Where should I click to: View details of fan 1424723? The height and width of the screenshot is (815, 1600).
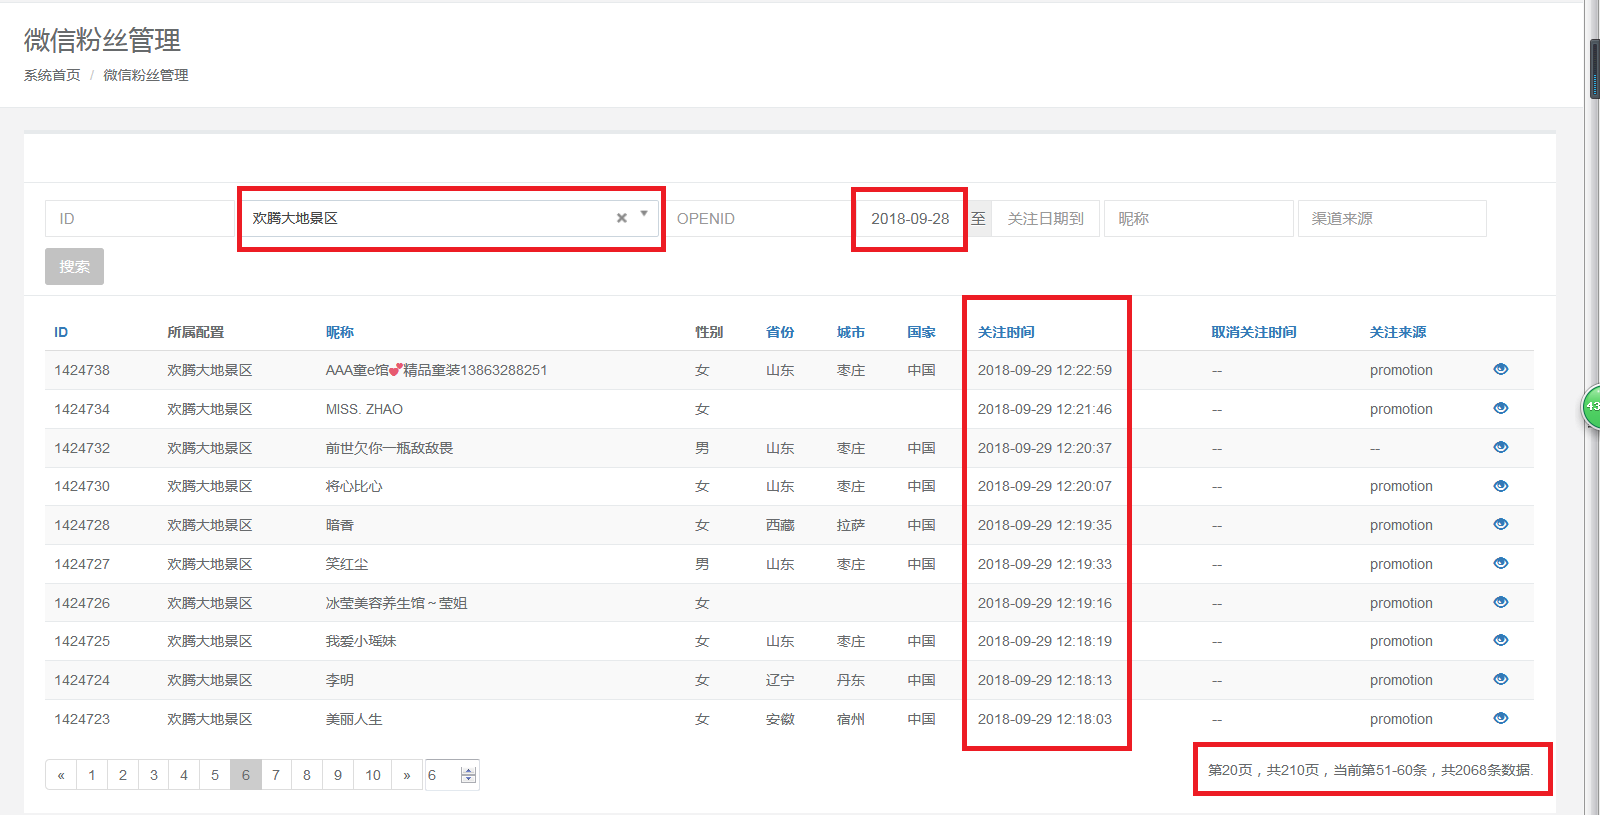pos(1500,718)
